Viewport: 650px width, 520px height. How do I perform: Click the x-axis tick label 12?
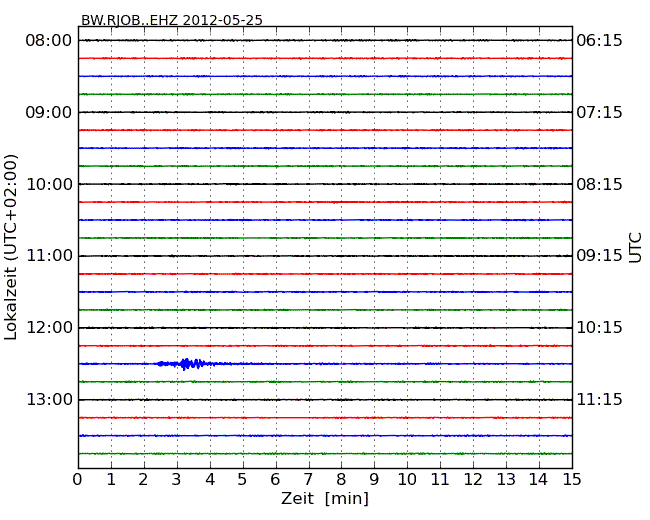click(x=473, y=479)
